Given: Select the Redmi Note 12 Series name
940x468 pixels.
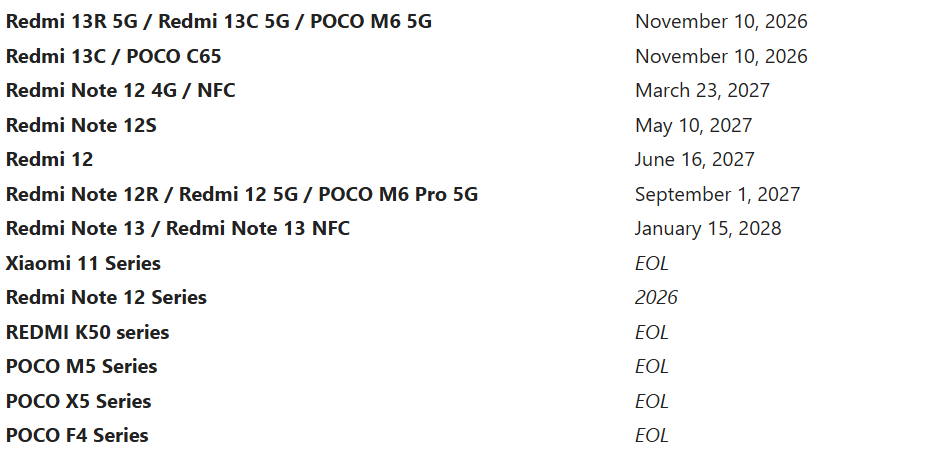Looking at the screenshot, I should (106, 298).
